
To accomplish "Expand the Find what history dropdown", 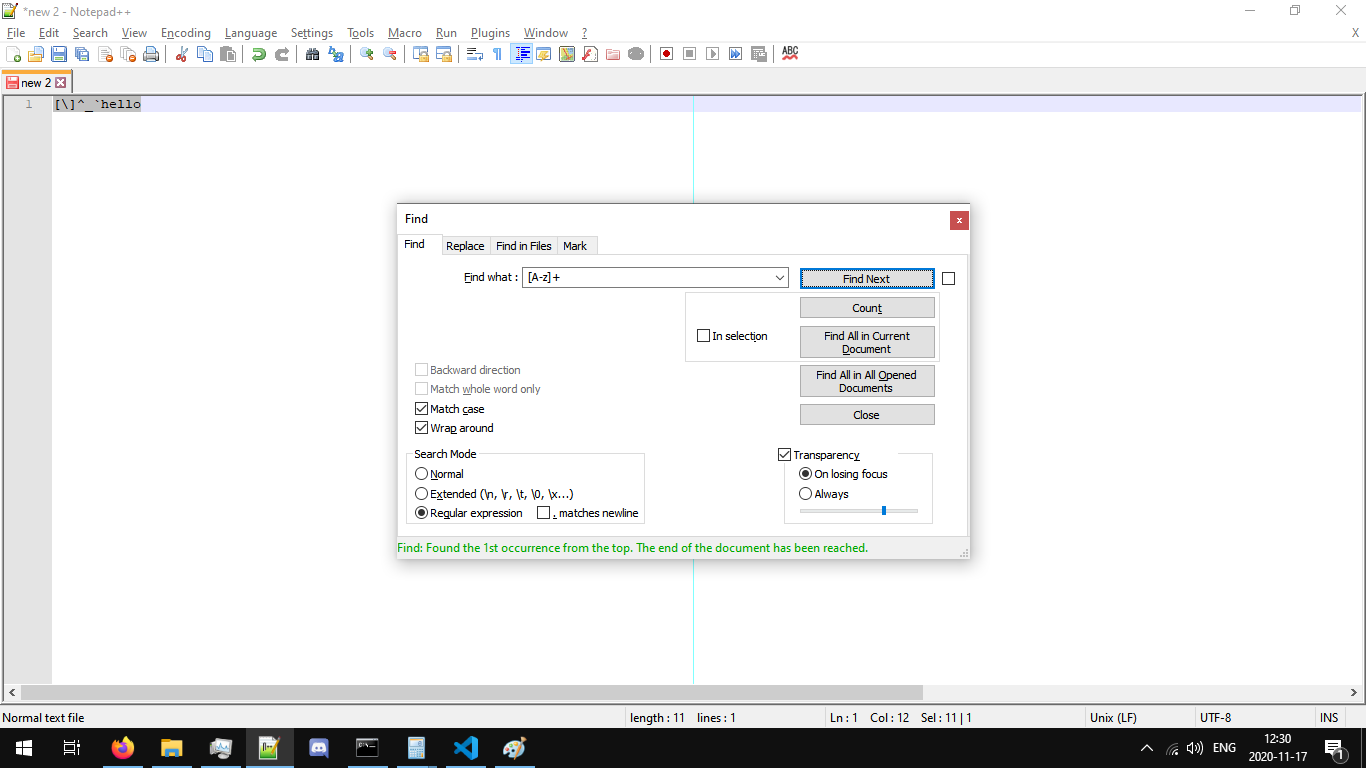I will click(x=780, y=278).
